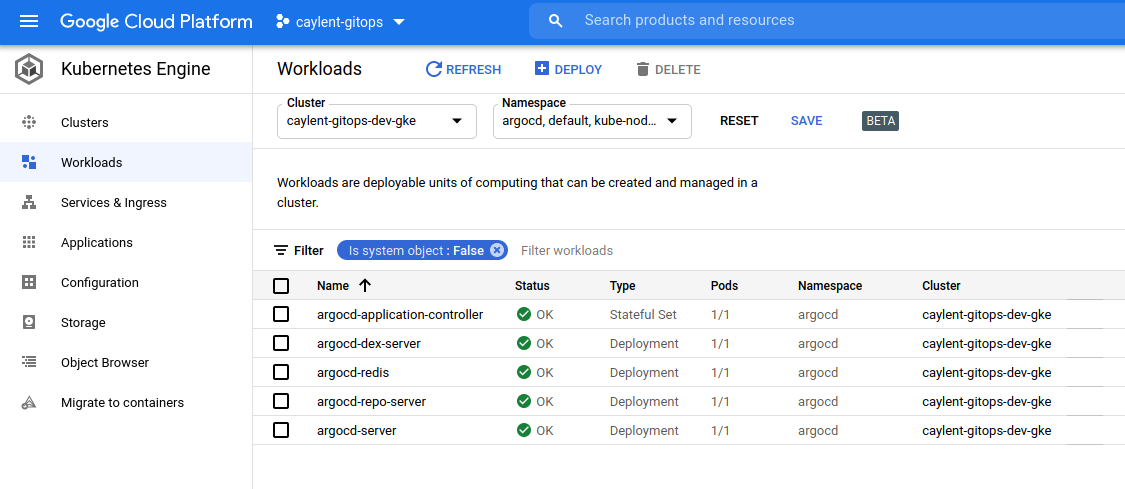This screenshot has height=489, width=1125.
Task: Open the Object Browser menu item
Action: coord(105,363)
